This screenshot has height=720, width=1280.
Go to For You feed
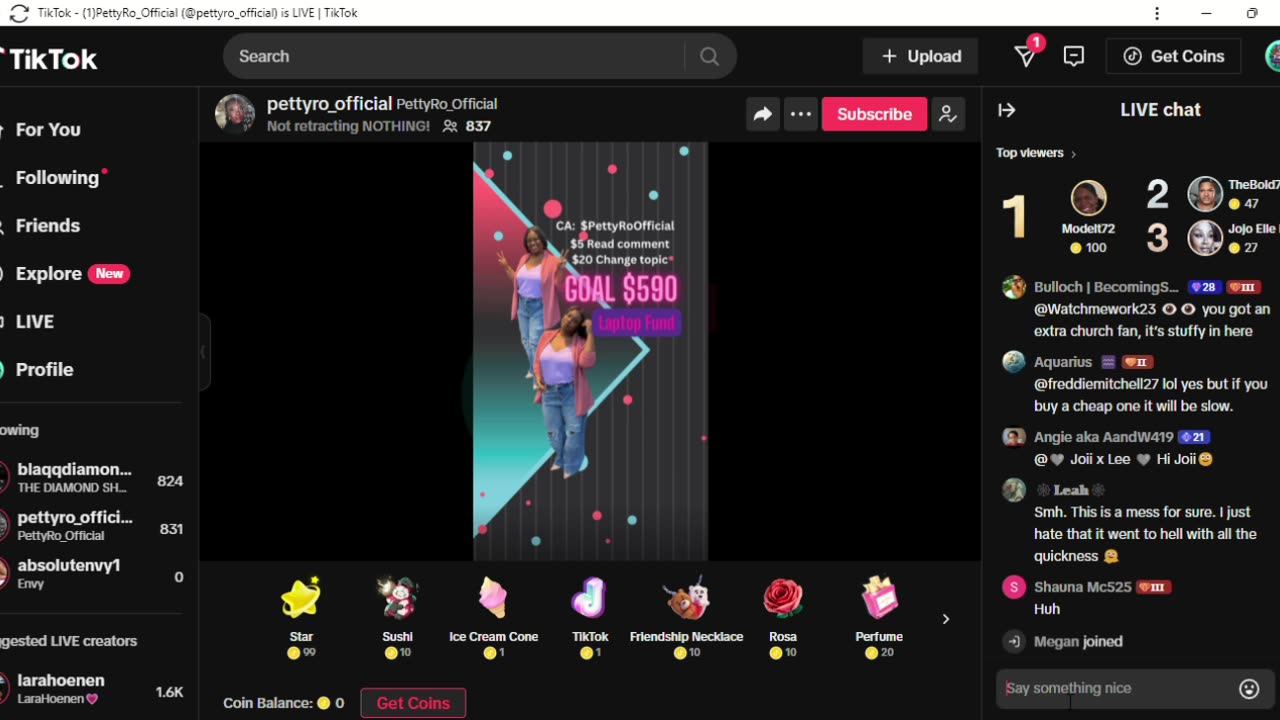point(48,130)
